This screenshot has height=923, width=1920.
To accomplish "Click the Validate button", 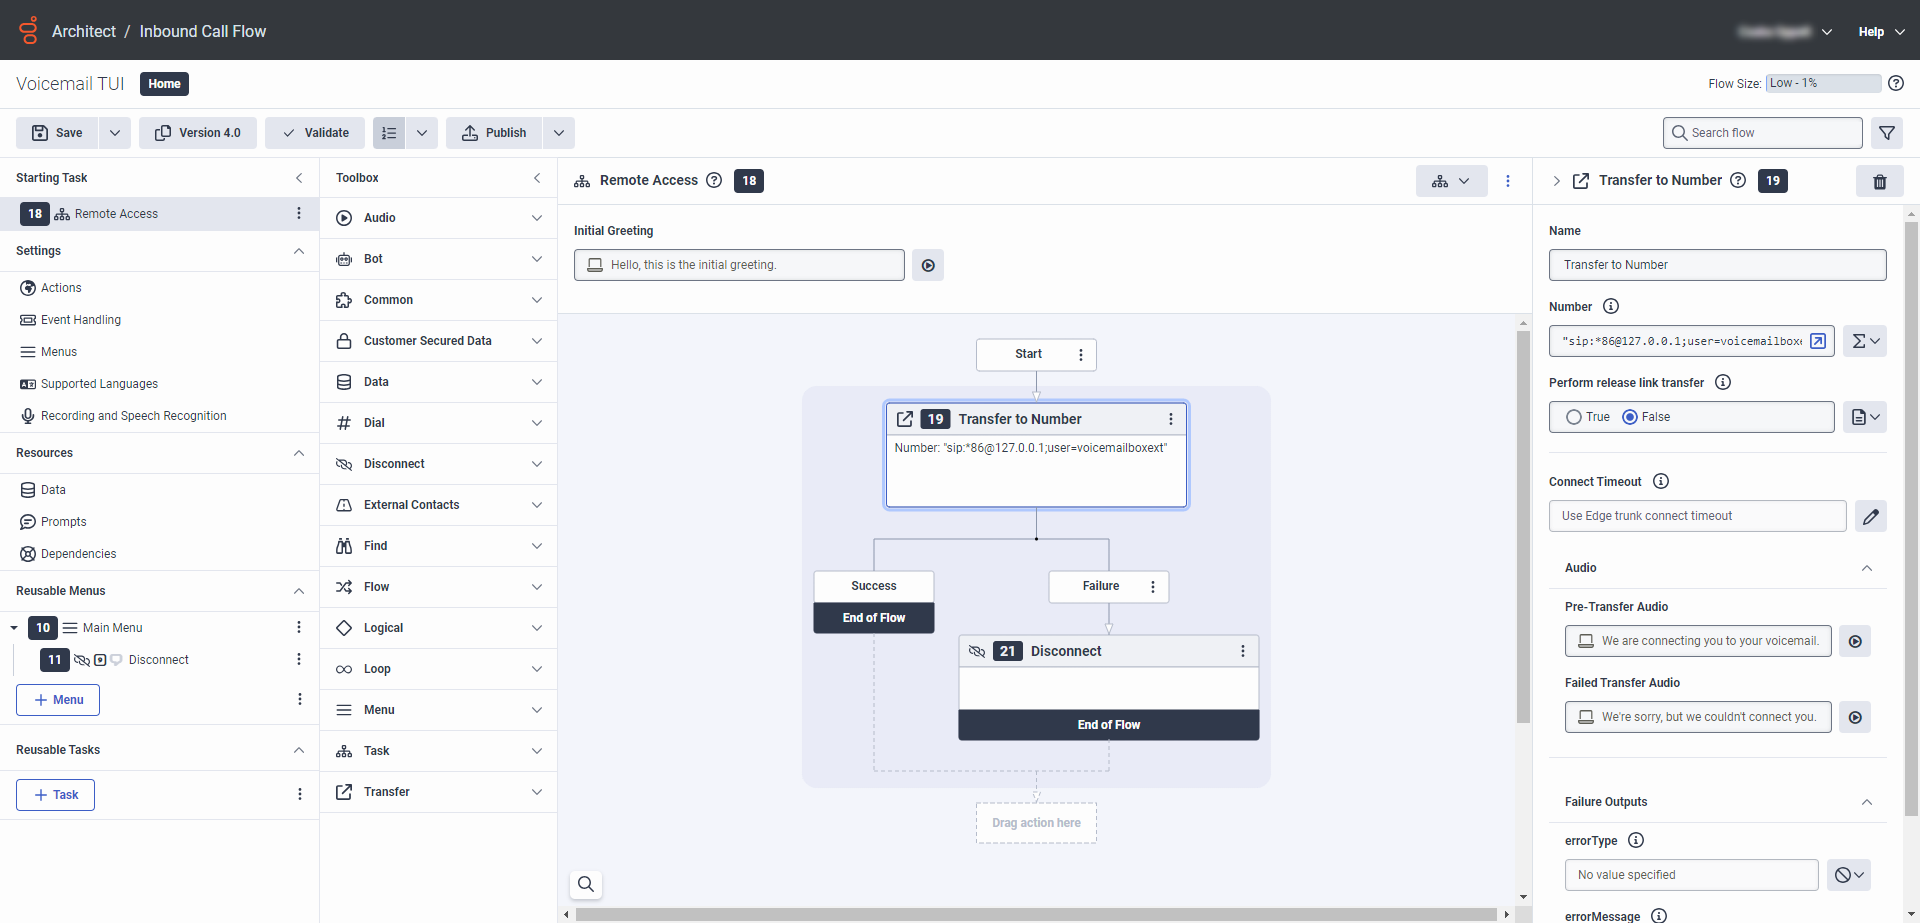I will 315,133.
